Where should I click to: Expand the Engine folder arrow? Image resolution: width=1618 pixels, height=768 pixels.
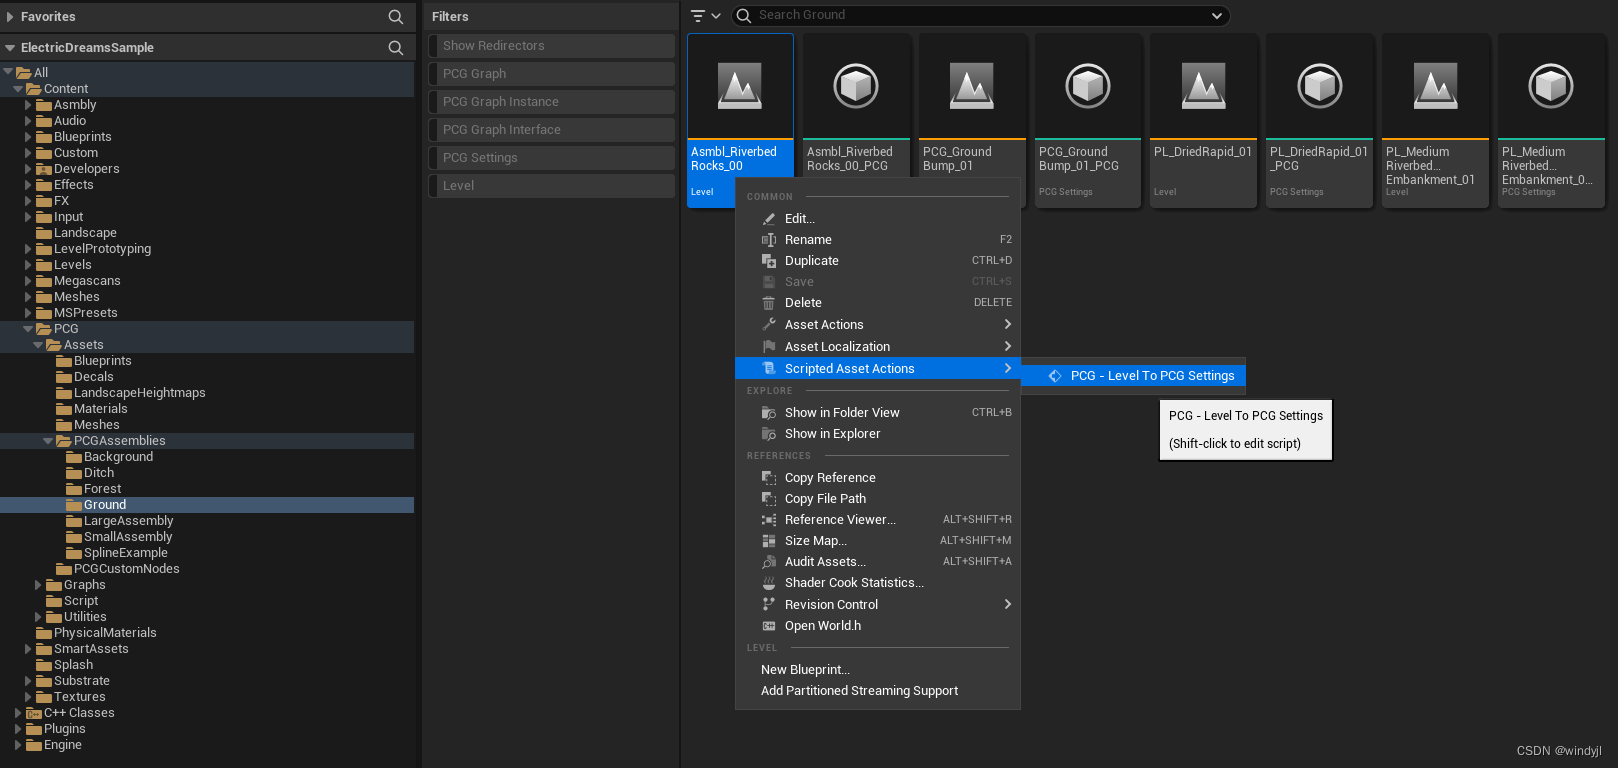[x=18, y=745]
